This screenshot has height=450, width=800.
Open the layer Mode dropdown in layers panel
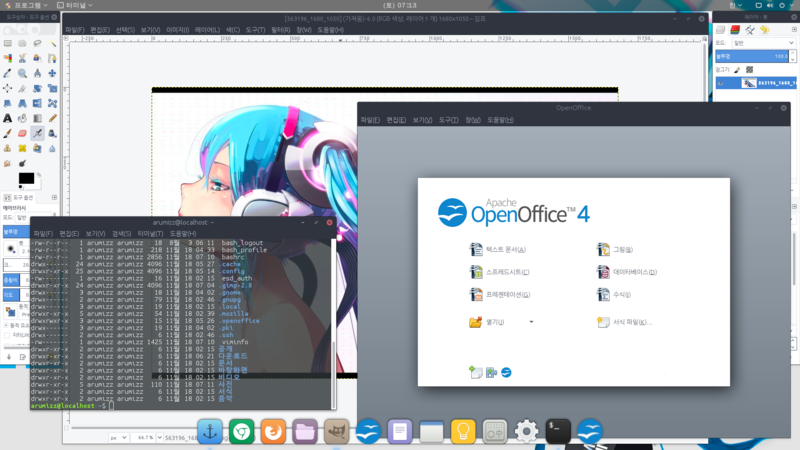point(763,43)
